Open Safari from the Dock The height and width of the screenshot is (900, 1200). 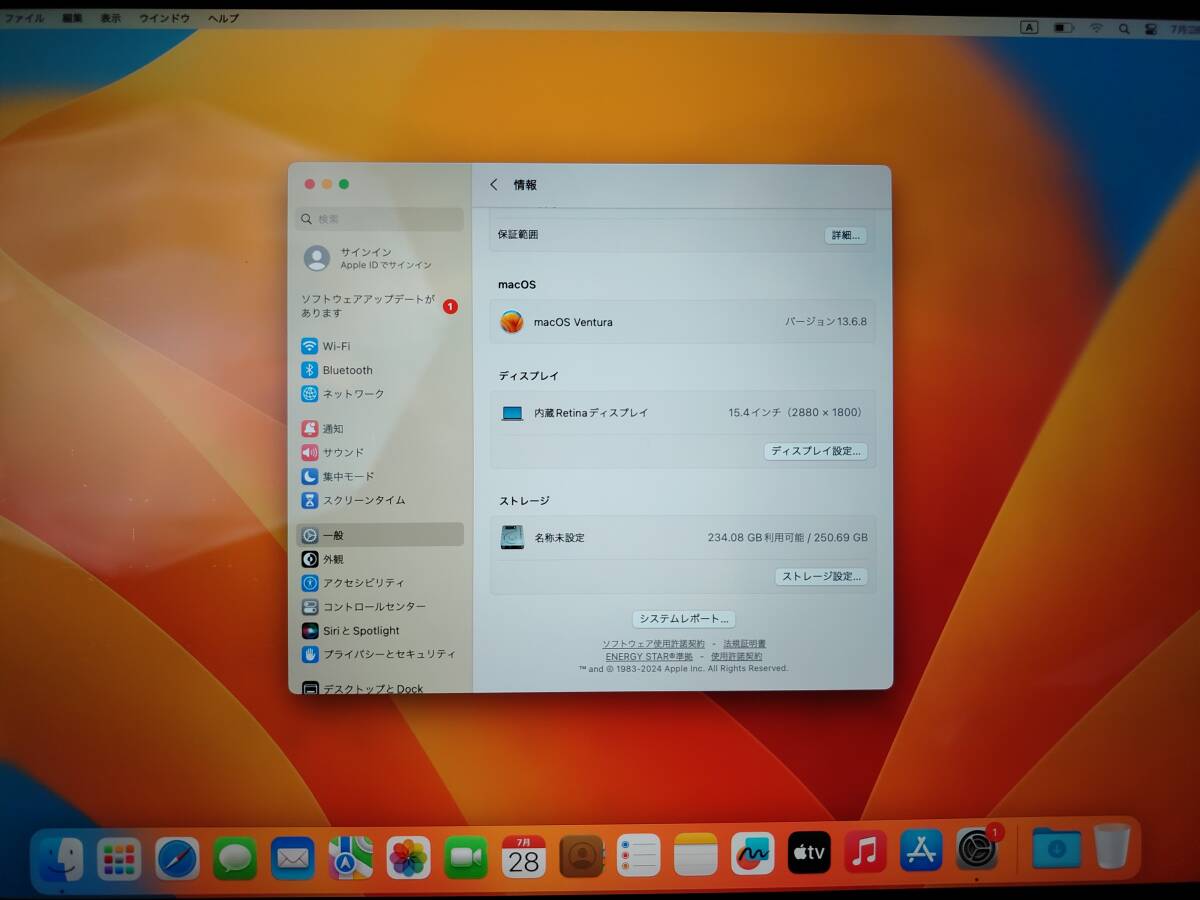[177, 857]
